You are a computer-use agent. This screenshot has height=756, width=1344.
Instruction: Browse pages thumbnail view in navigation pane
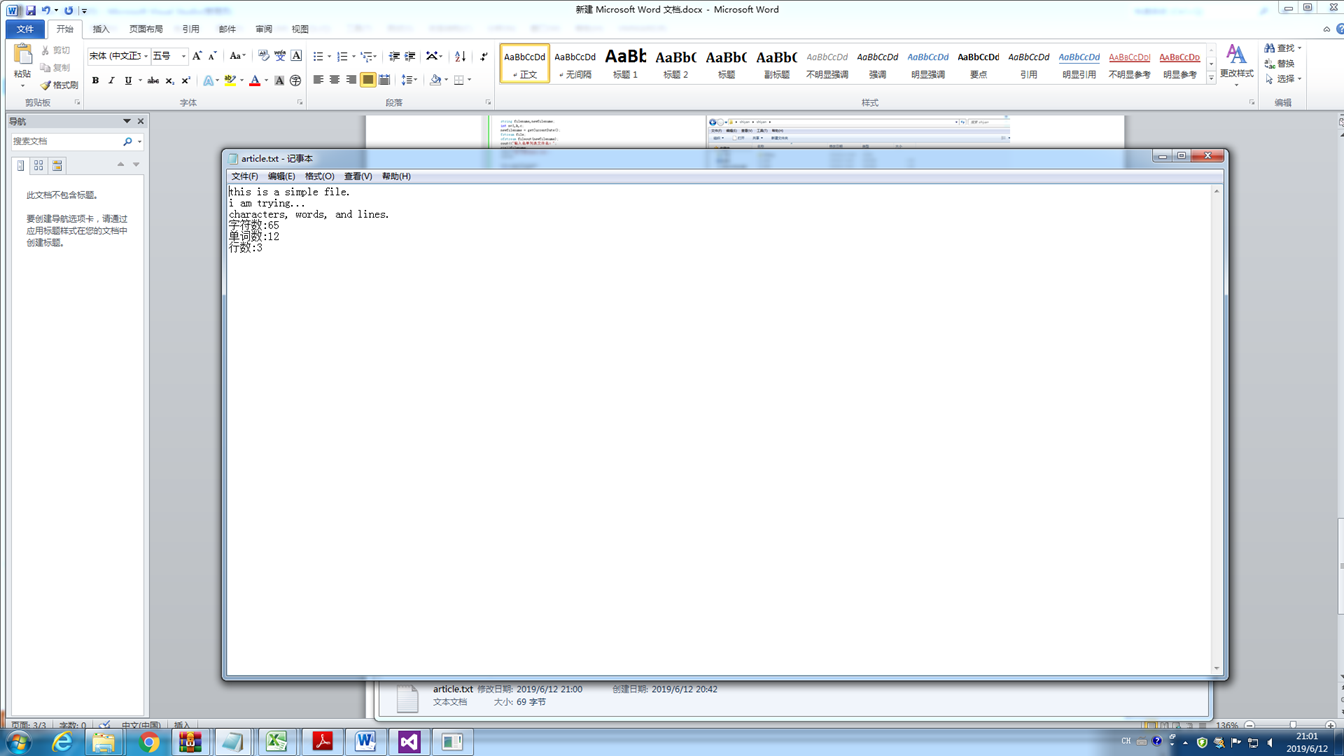pos(38,165)
